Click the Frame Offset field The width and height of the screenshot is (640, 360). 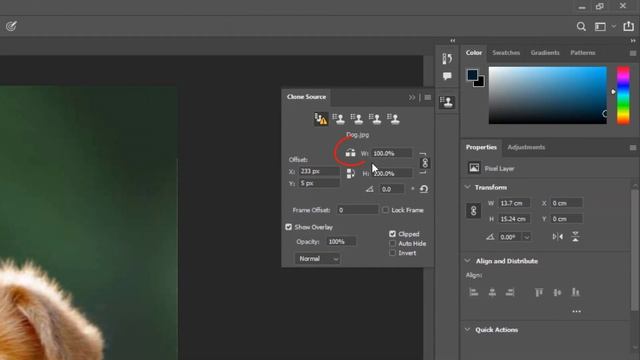point(358,210)
